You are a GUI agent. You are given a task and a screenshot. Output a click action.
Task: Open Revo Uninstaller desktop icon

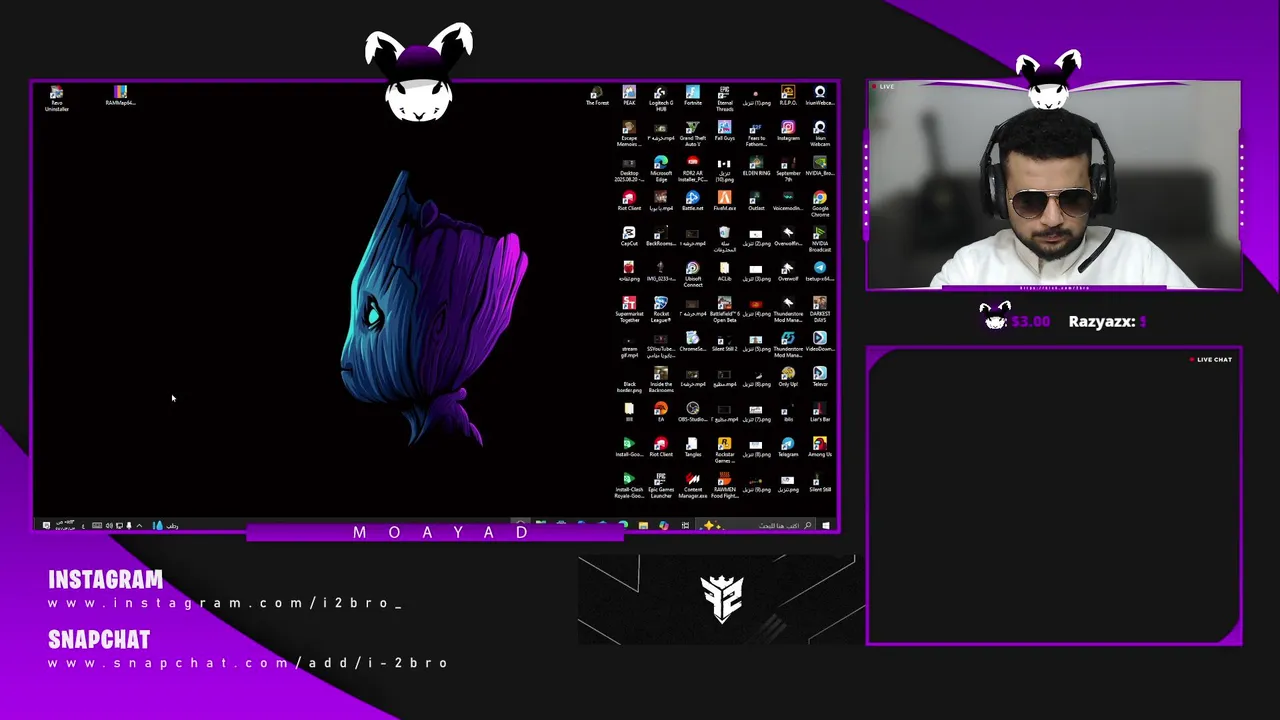pos(57,98)
